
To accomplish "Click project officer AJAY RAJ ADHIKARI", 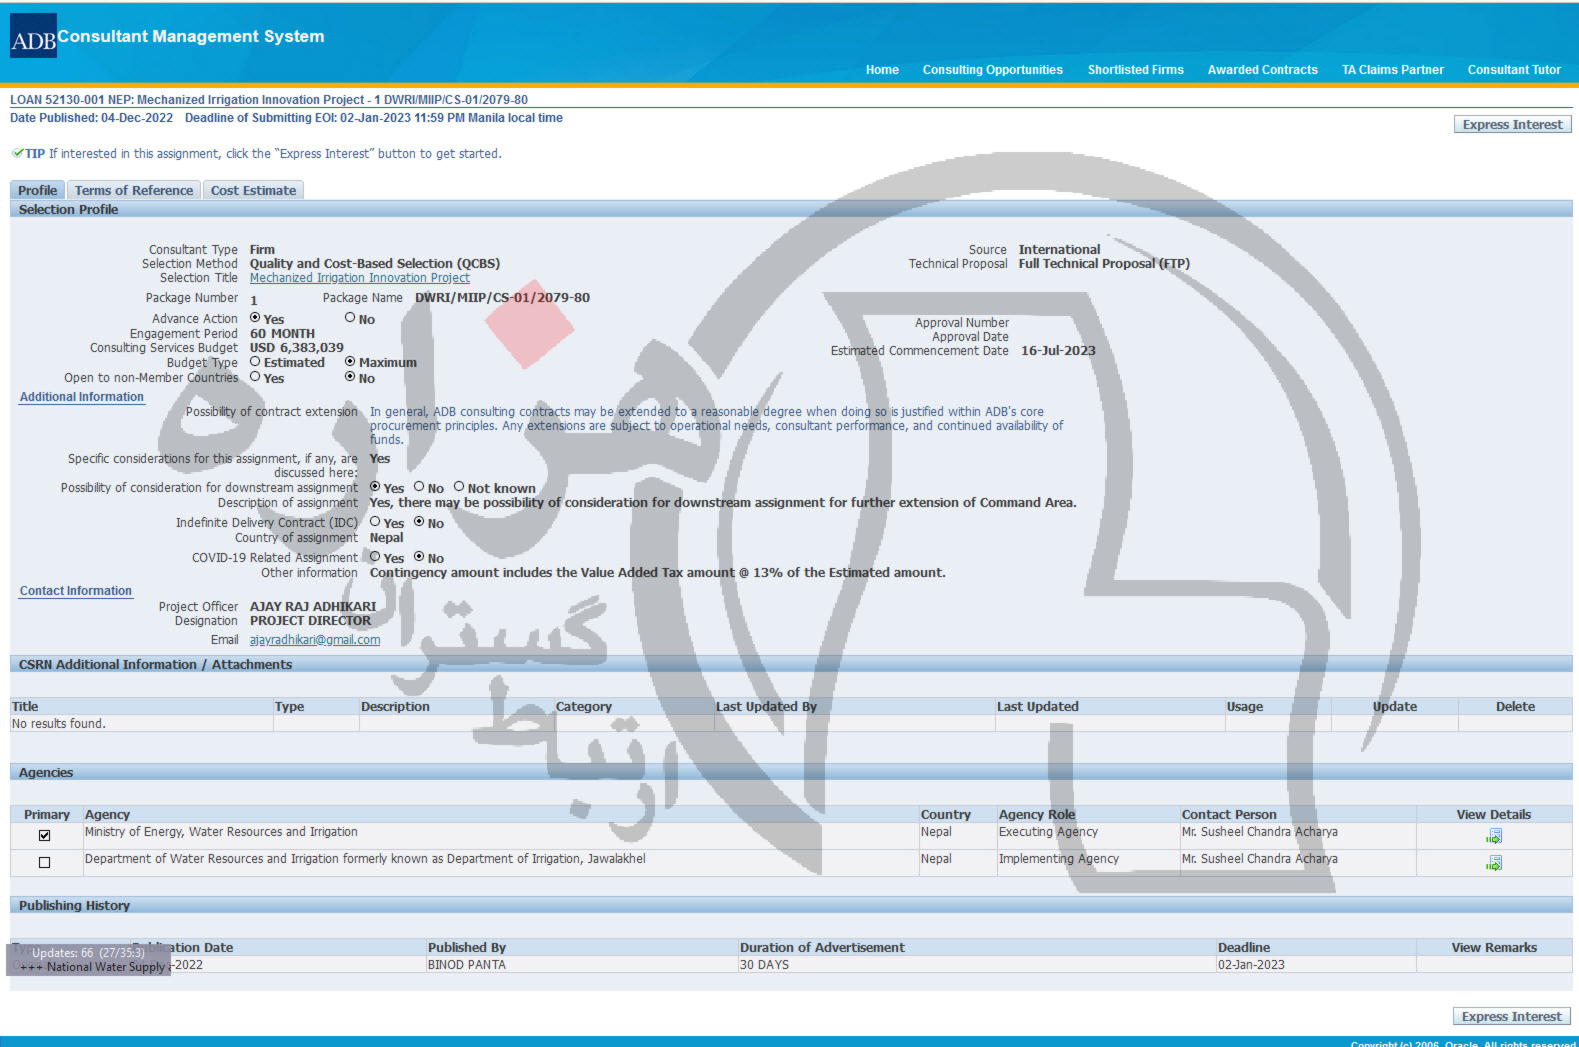I will pos(313,606).
